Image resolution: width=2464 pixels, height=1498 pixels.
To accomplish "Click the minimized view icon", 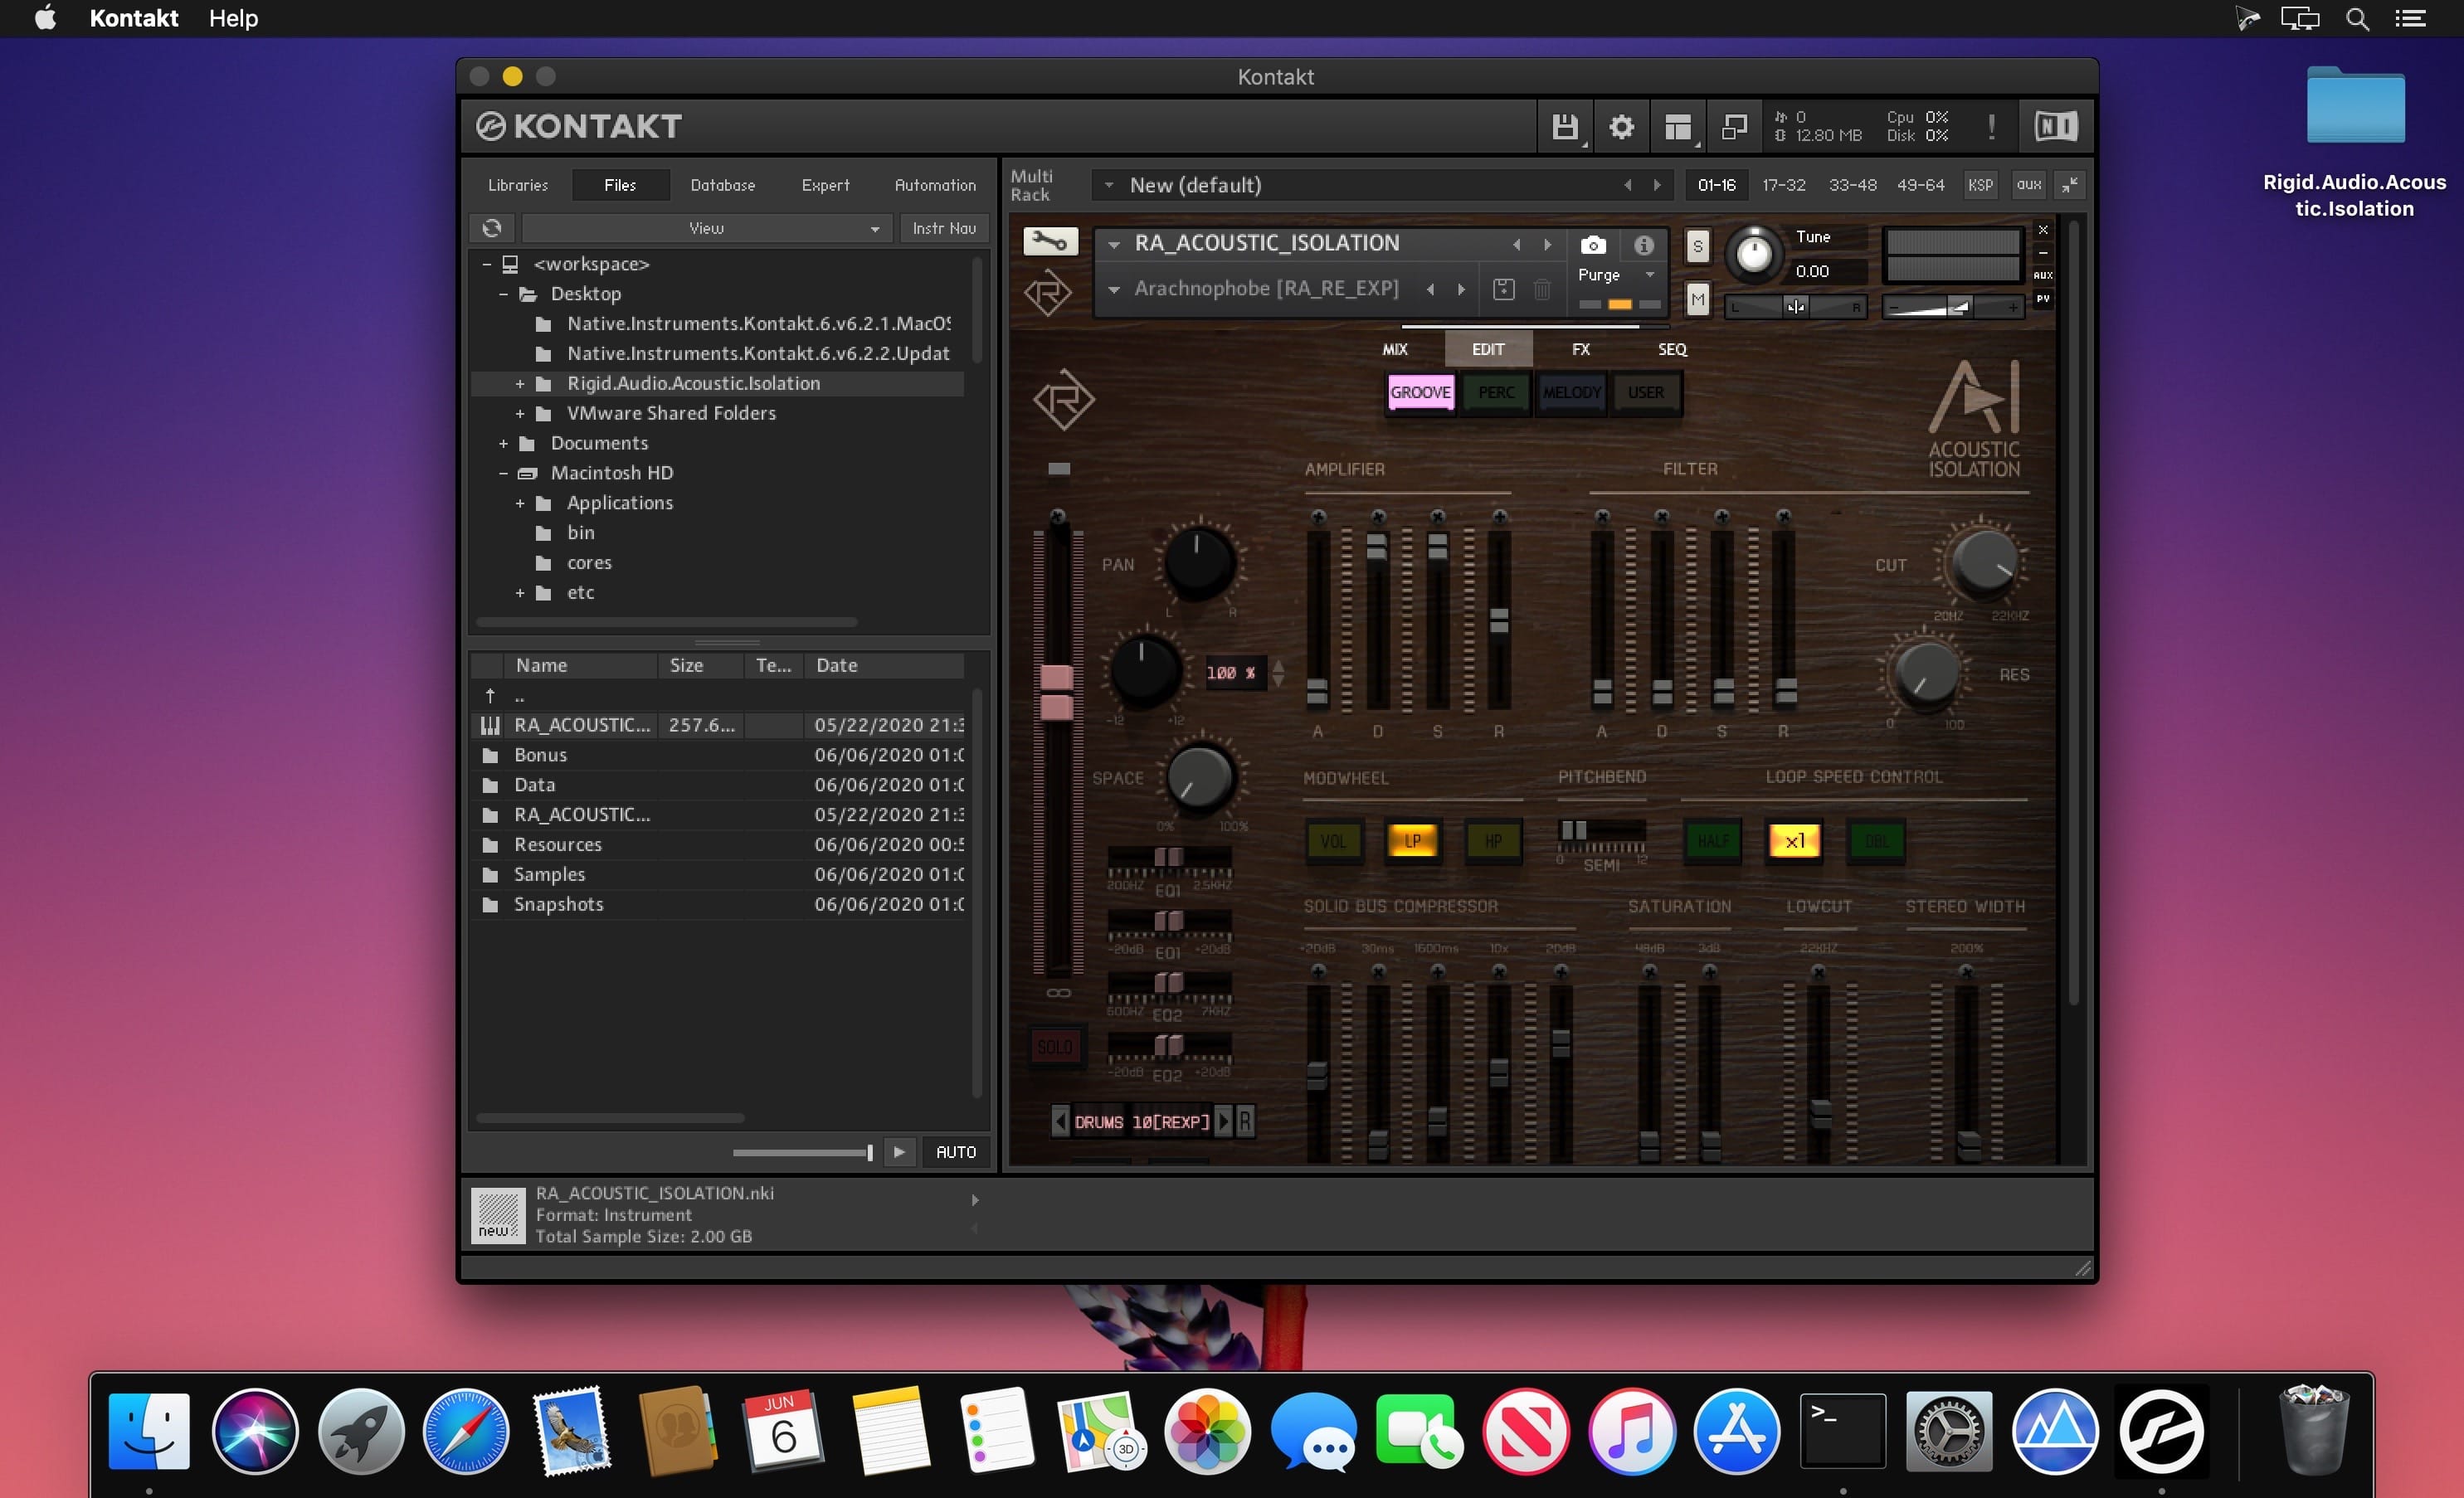I will [1734, 127].
